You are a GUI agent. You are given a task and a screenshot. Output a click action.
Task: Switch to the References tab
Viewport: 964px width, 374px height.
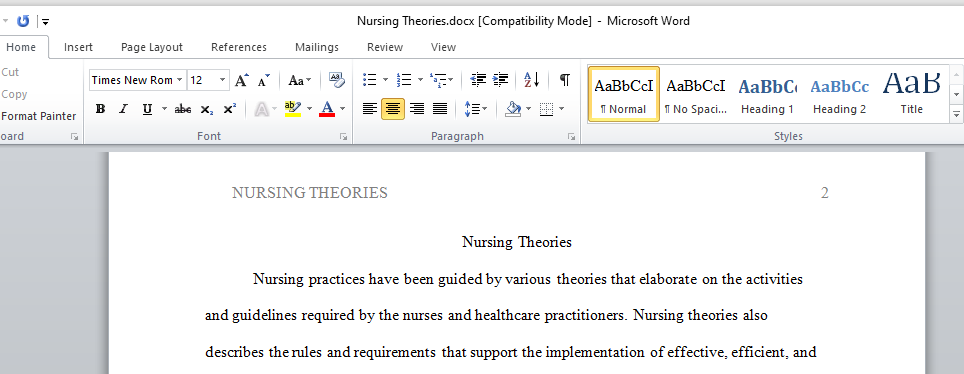coord(239,47)
